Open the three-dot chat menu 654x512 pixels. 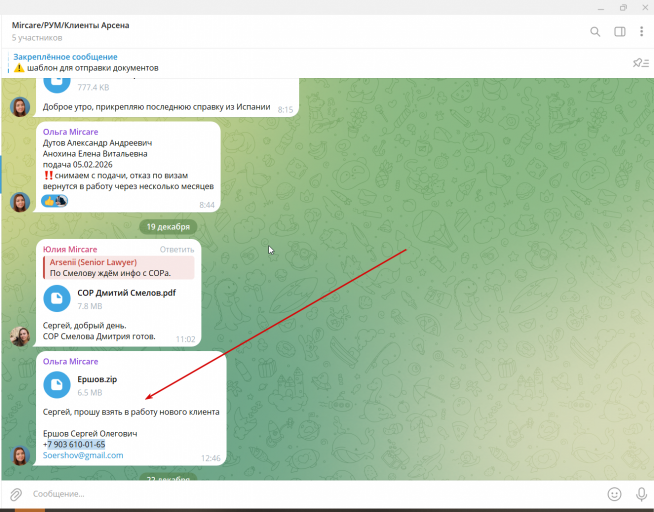click(641, 32)
